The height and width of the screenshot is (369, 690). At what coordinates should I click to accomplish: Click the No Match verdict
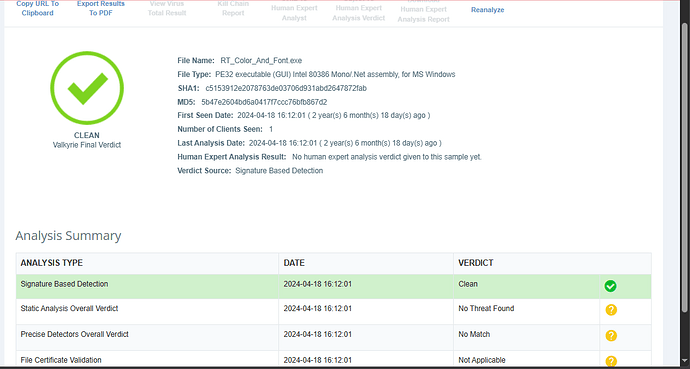[474, 334]
